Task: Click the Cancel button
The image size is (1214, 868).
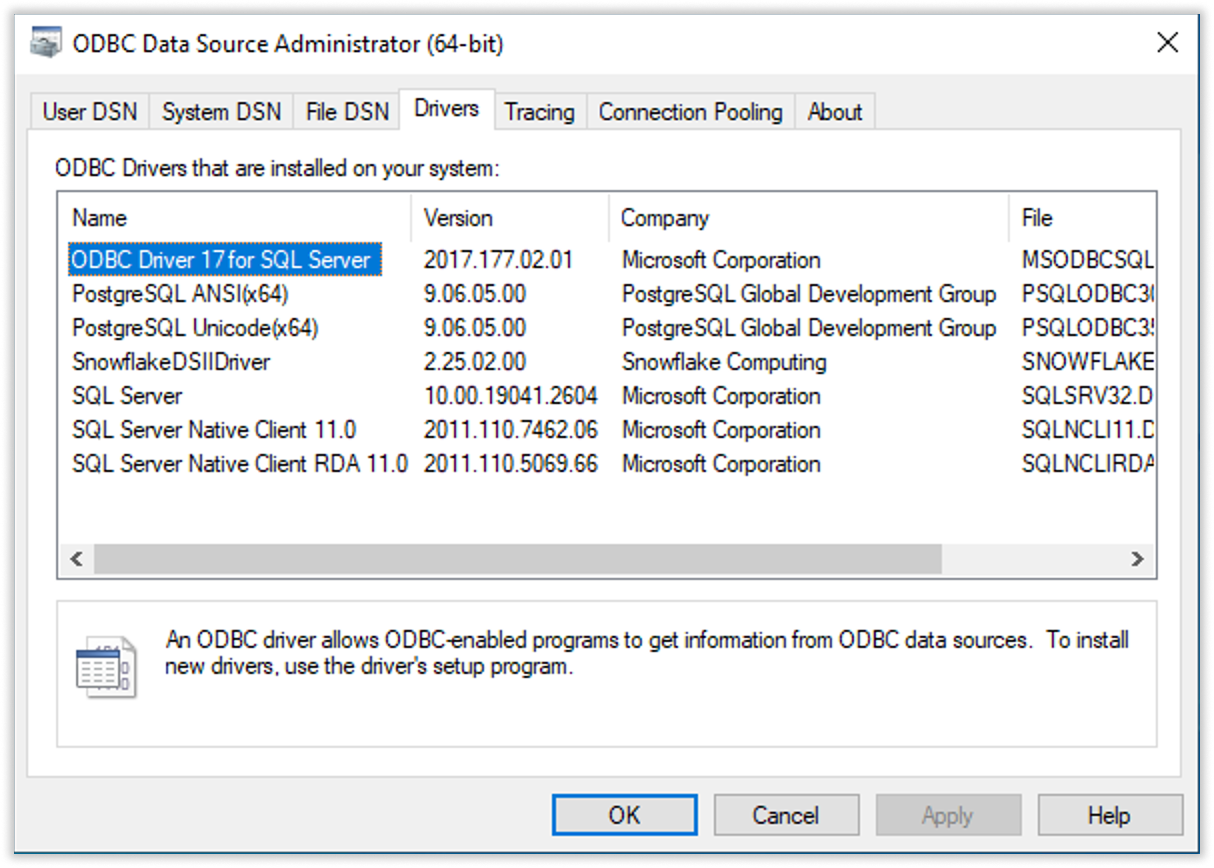Action: pyautogui.click(x=786, y=815)
